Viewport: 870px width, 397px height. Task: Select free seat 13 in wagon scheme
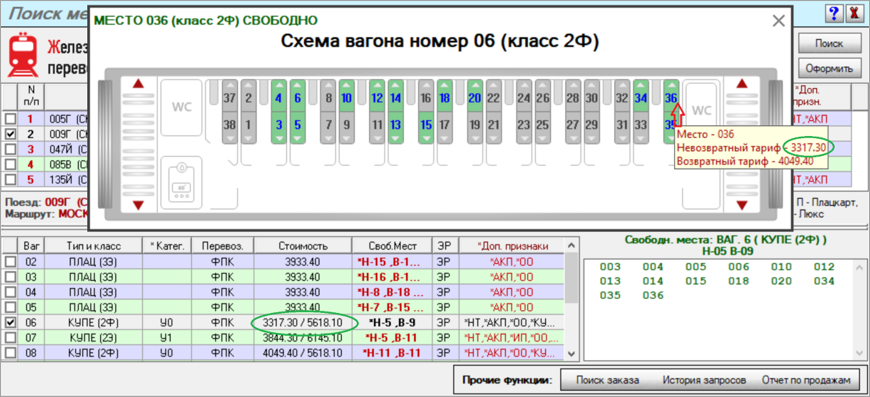point(395,127)
